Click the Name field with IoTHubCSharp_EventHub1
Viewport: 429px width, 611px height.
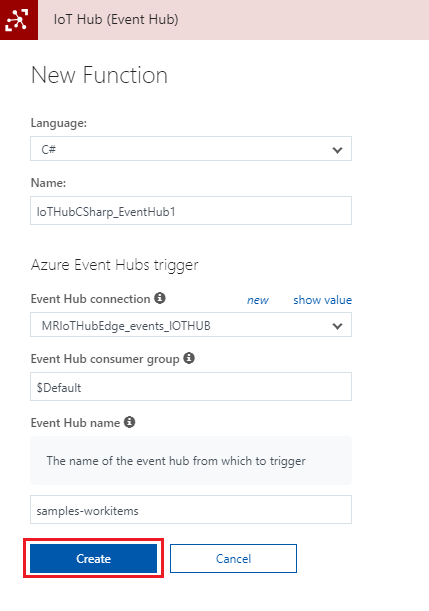tap(191, 210)
